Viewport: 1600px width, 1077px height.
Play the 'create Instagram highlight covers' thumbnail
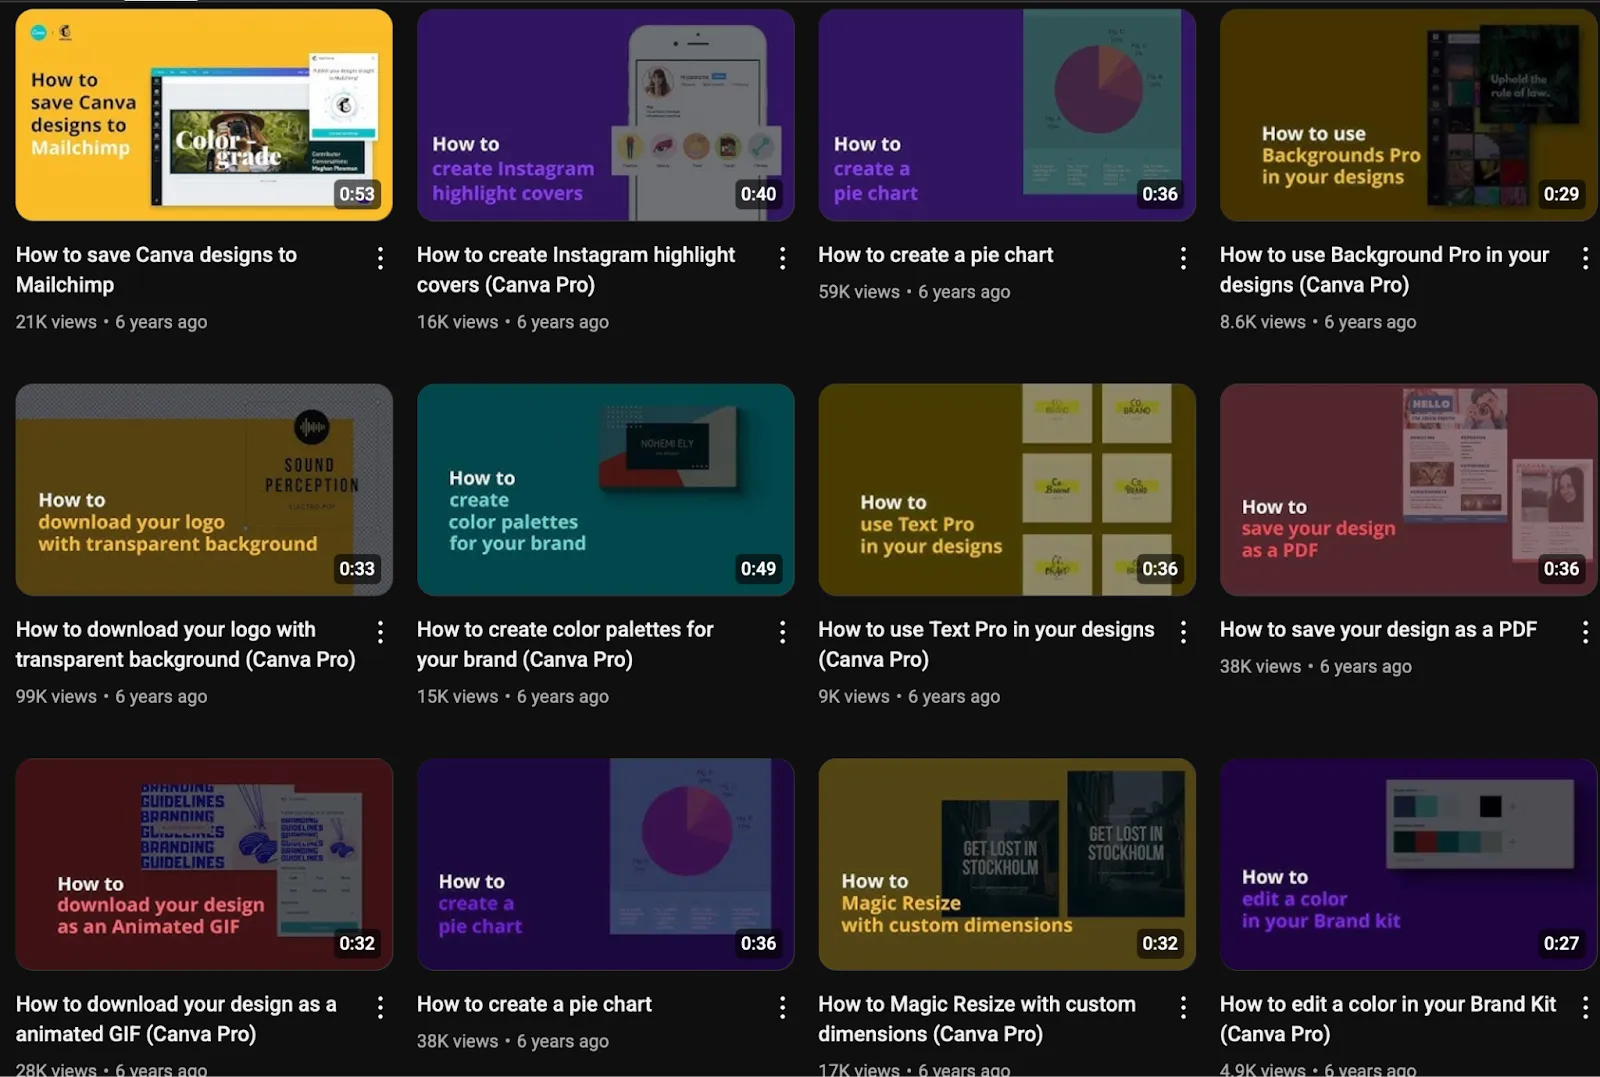click(605, 115)
